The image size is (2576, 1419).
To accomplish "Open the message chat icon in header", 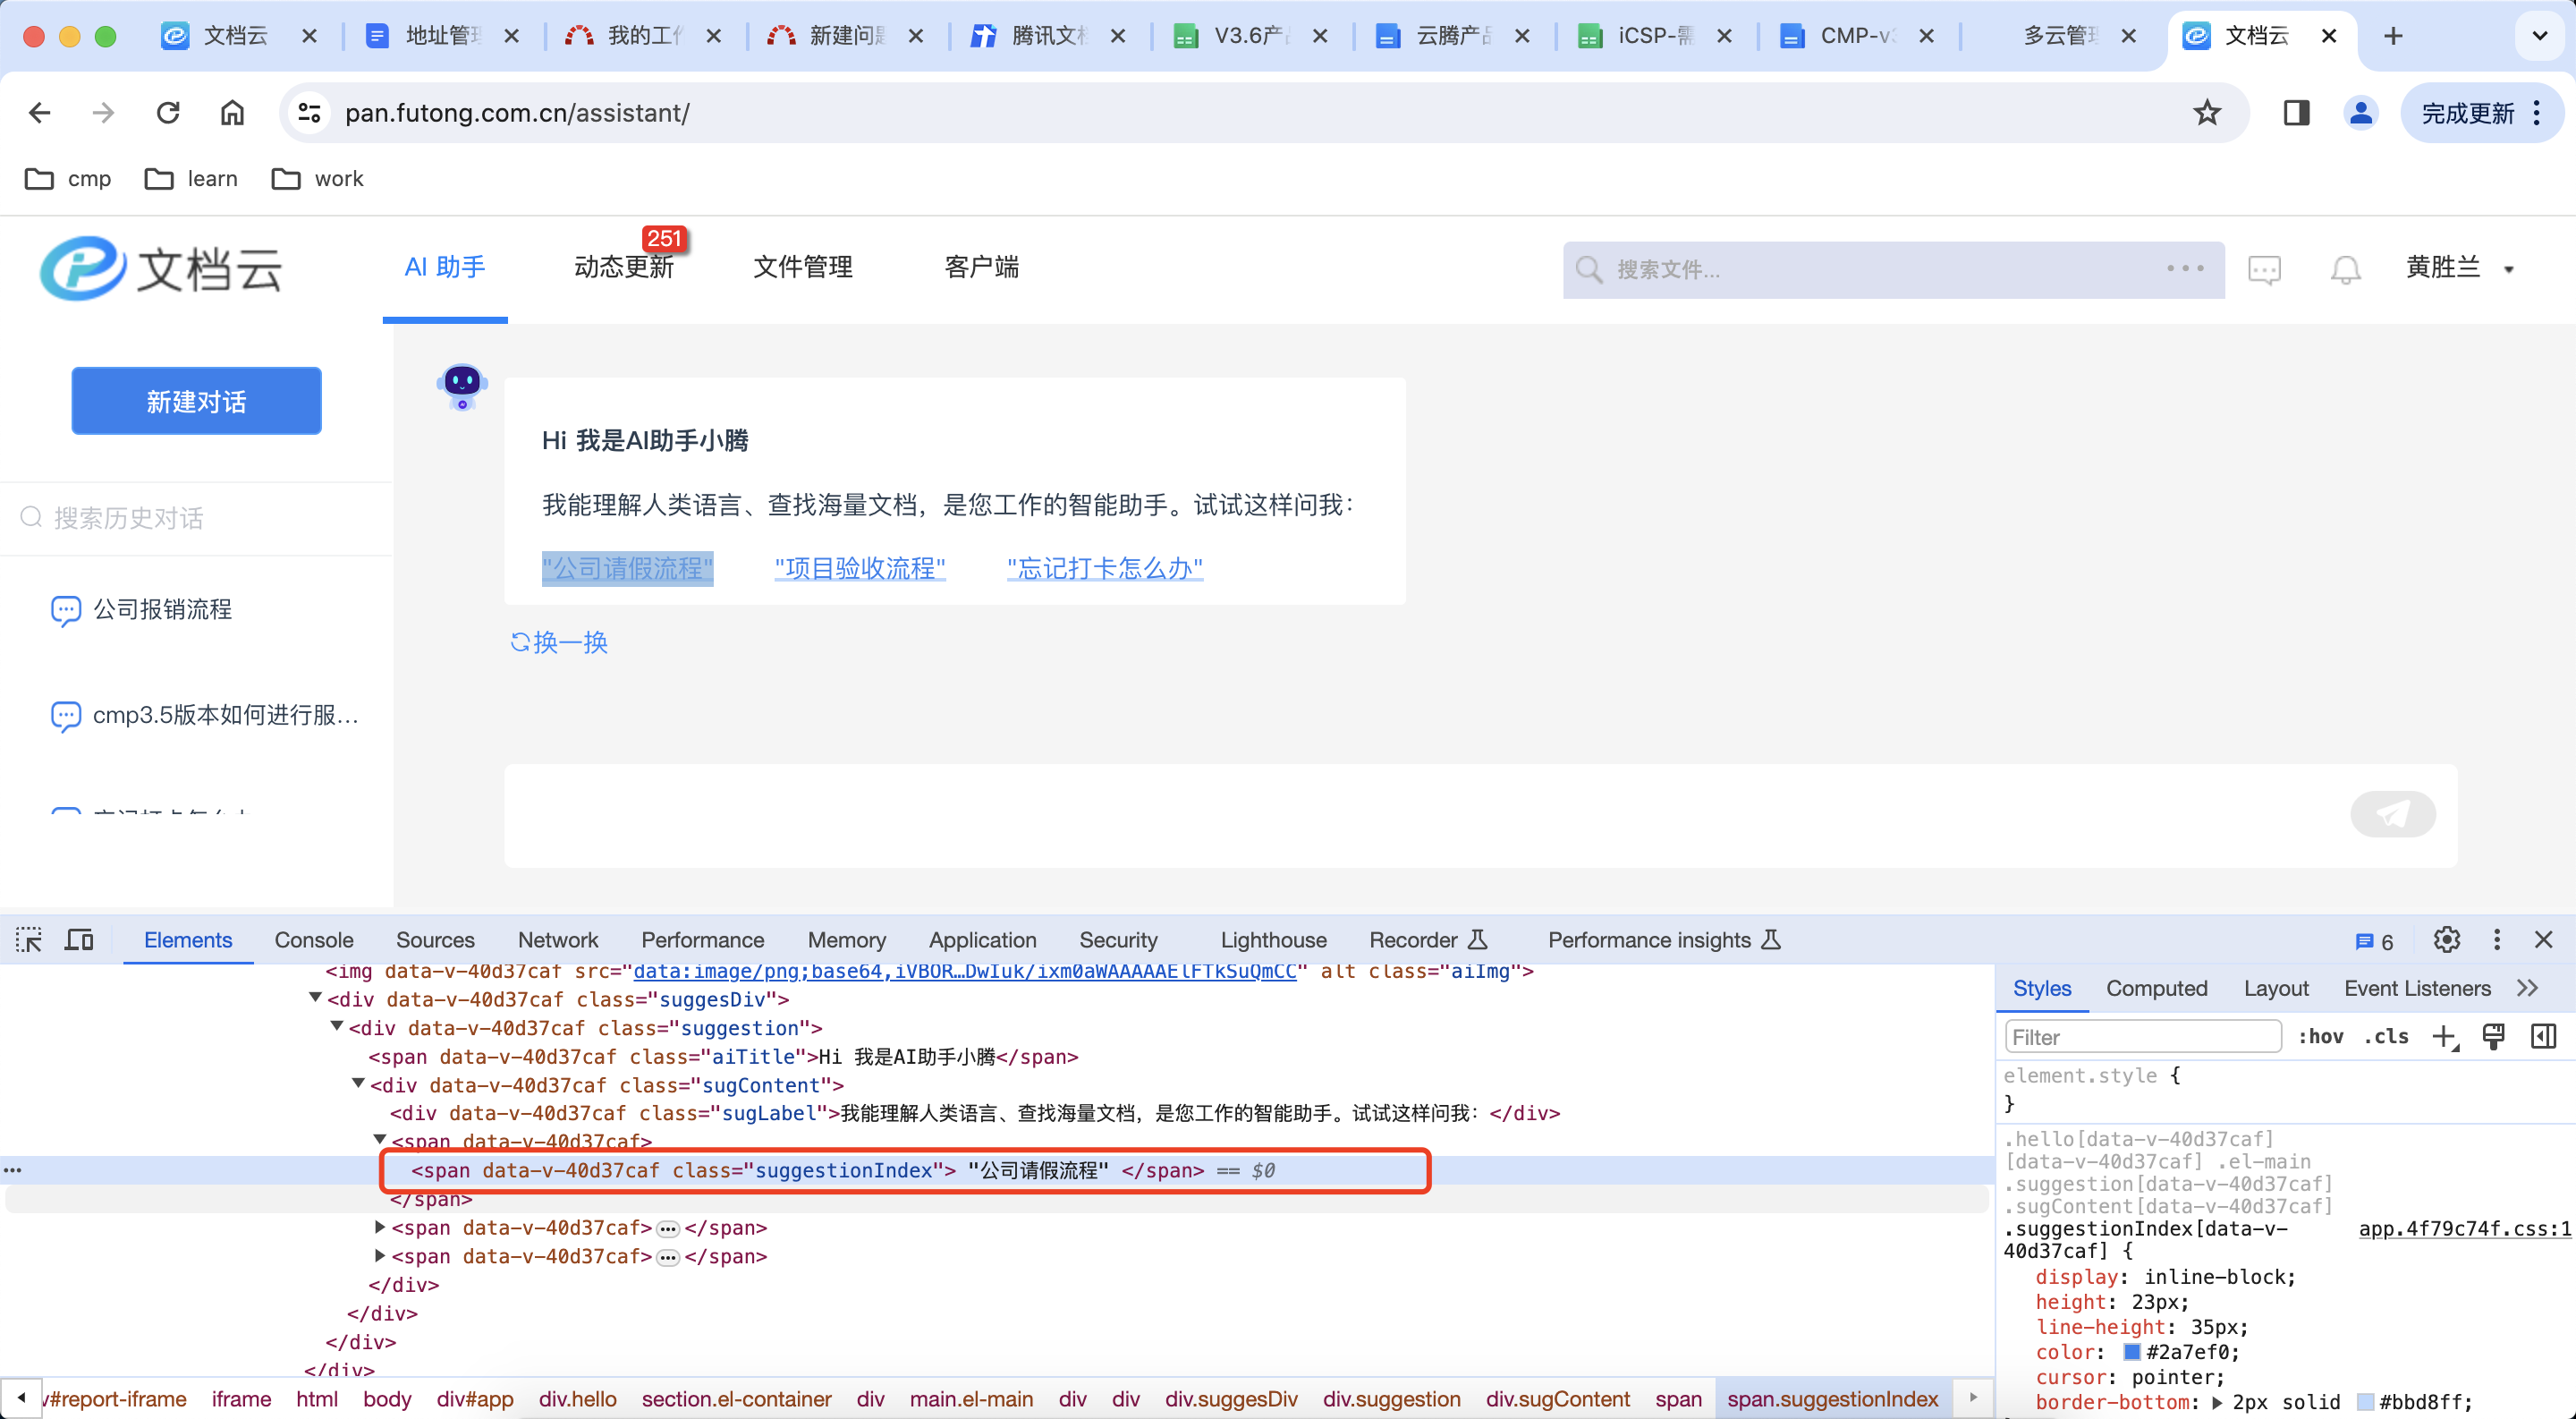I will (x=2264, y=269).
